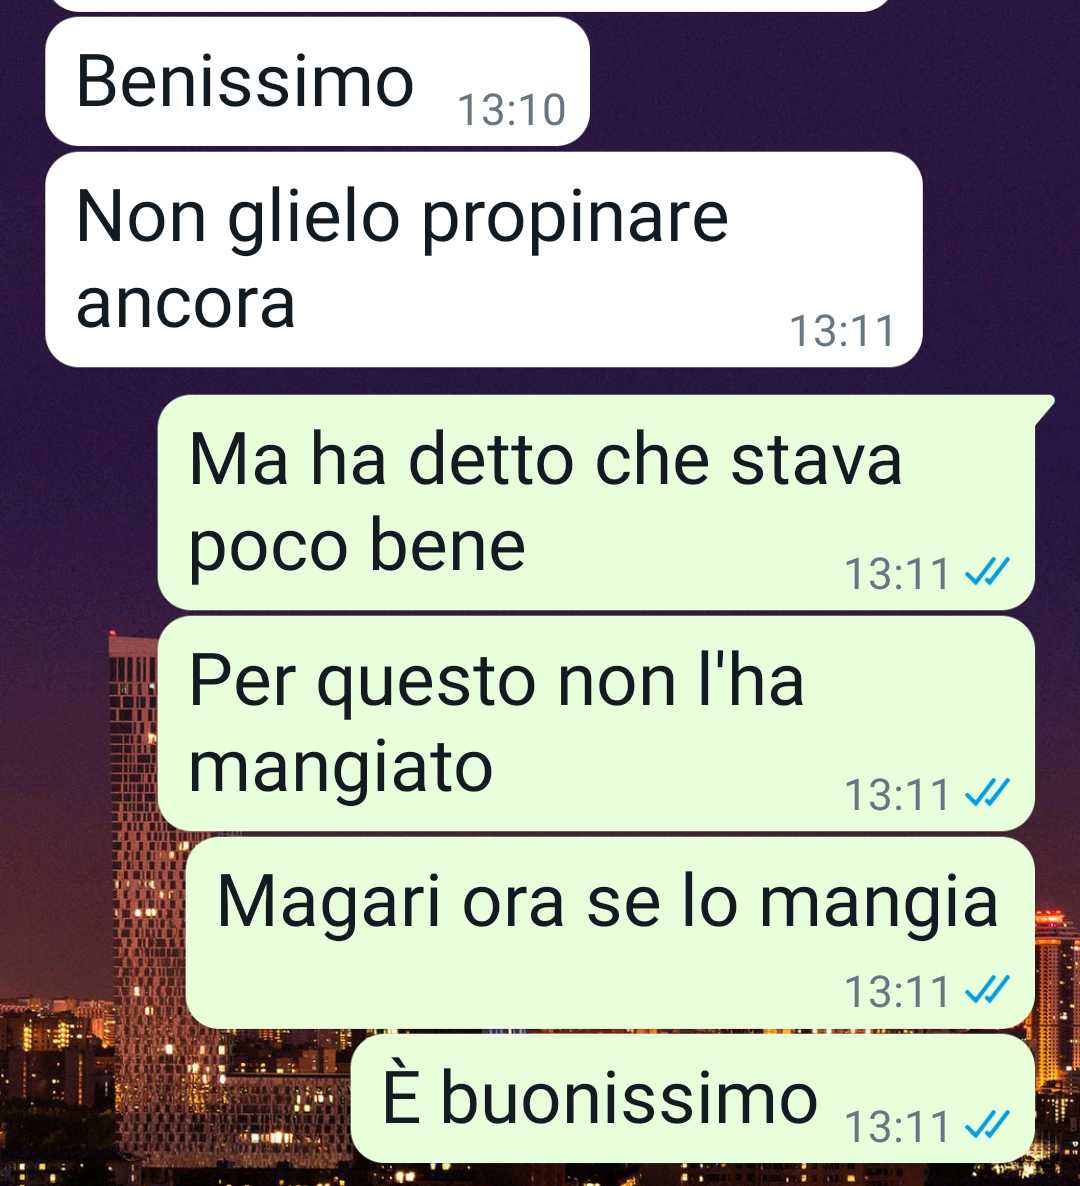Viewport: 1080px width, 1186px height.
Task: Click the 13:11 timestamp on 'Magari ora se lo mangia'
Action: pyautogui.click(x=897, y=991)
